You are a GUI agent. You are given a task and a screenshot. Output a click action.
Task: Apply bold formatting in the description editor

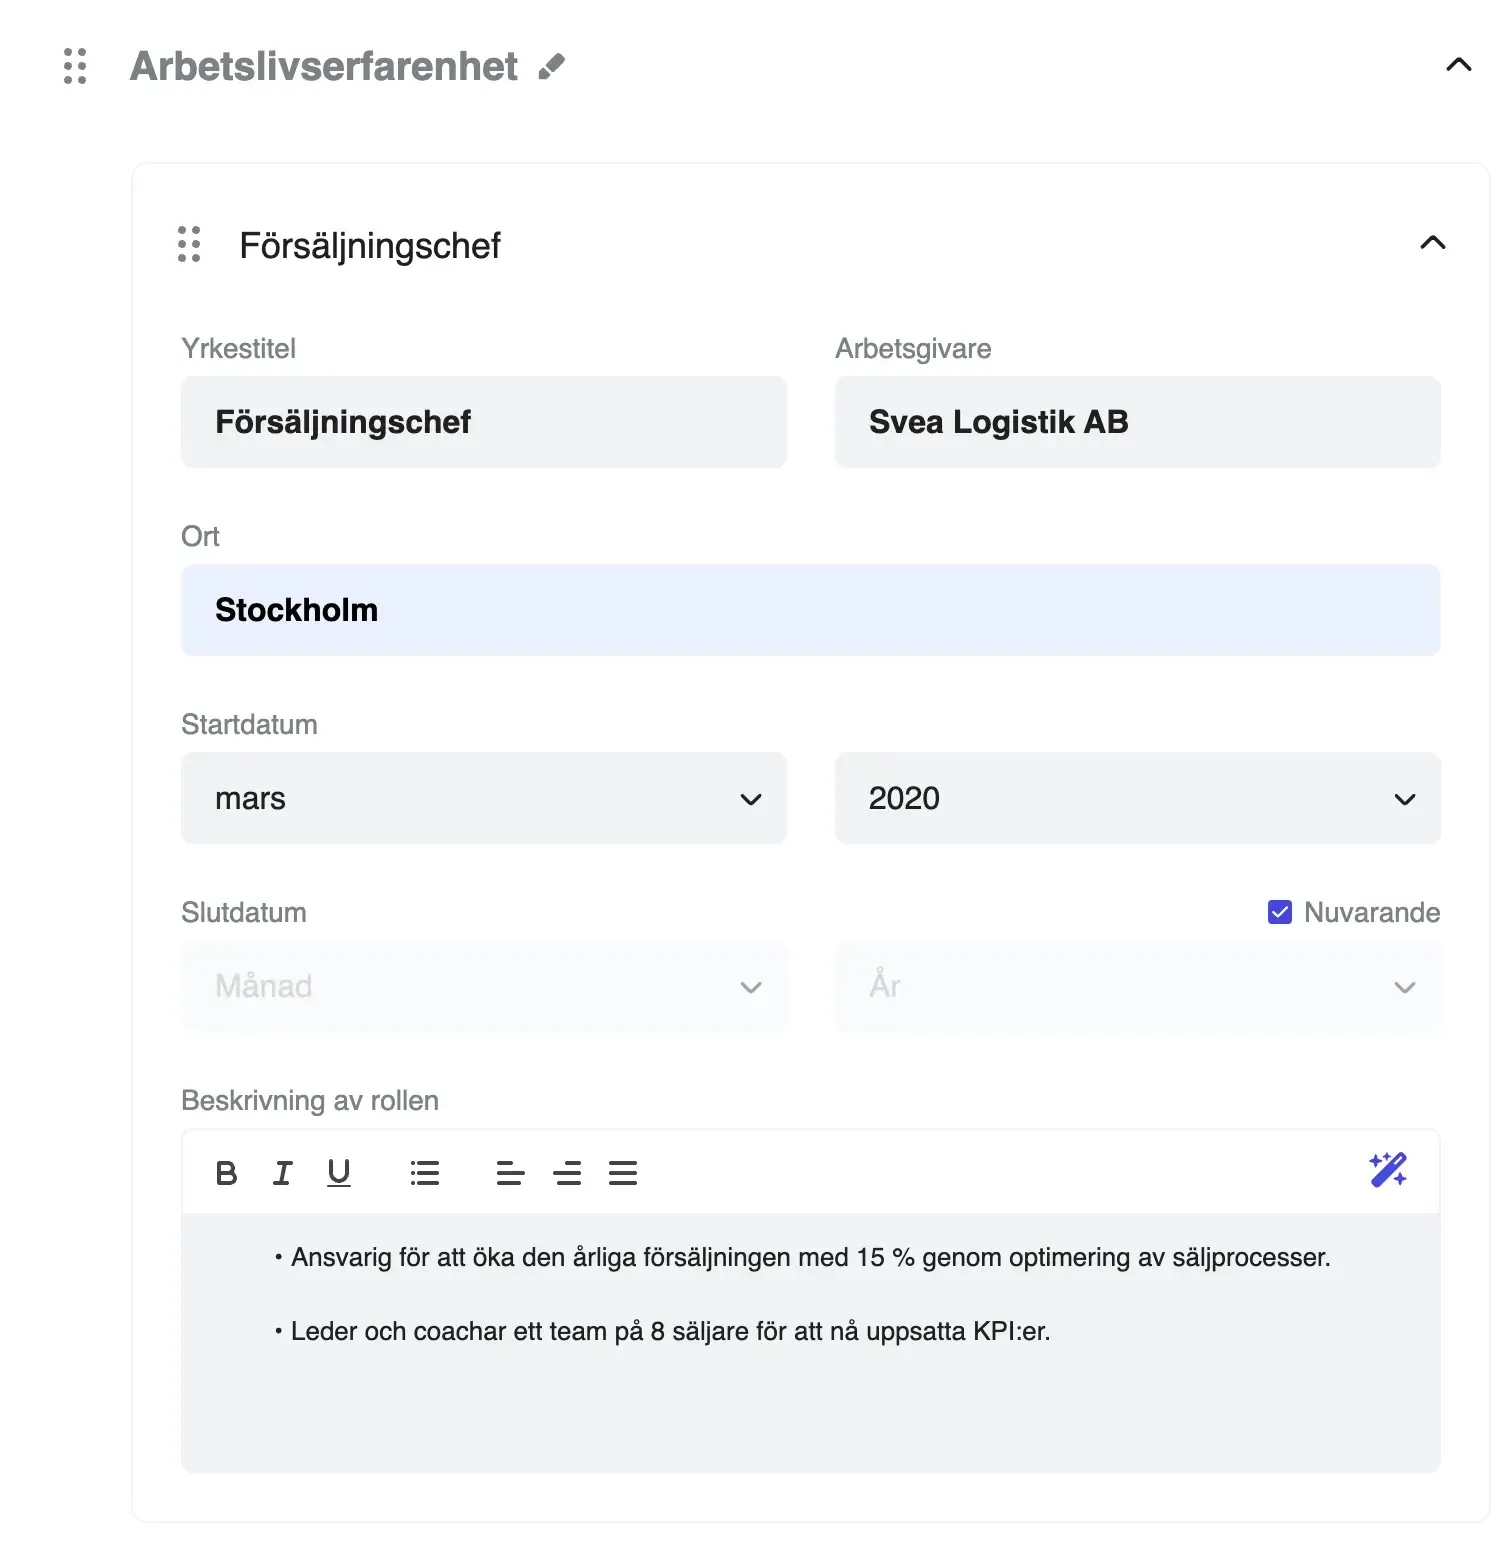[226, 1172]
